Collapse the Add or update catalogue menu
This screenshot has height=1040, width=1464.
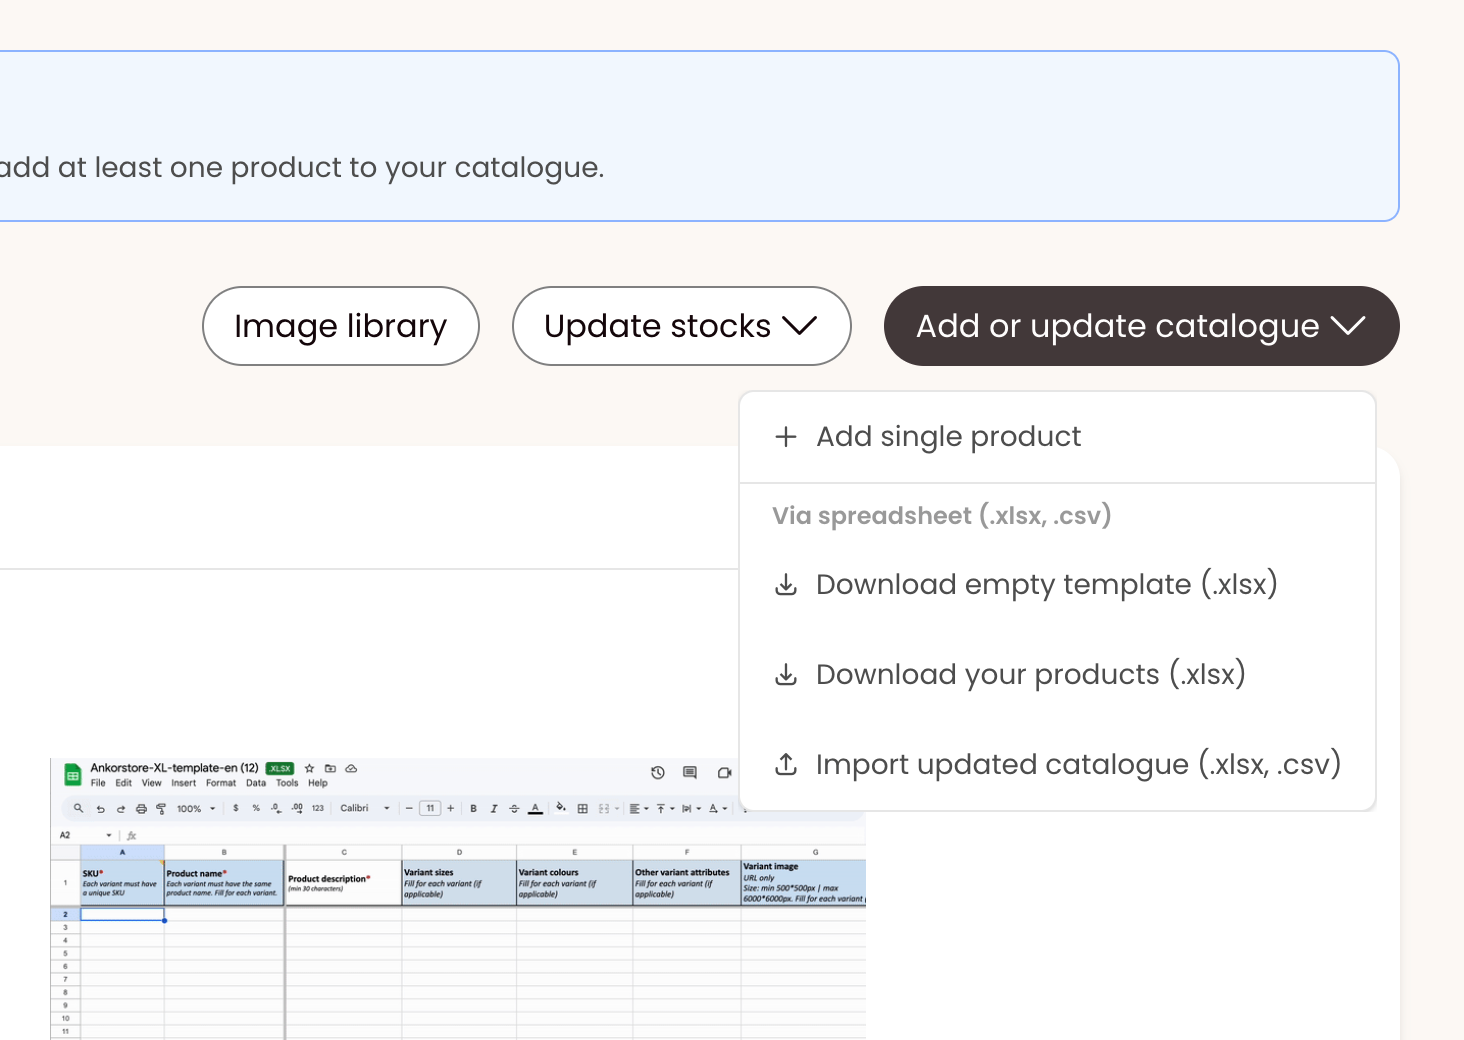[x=1141, y=326]
